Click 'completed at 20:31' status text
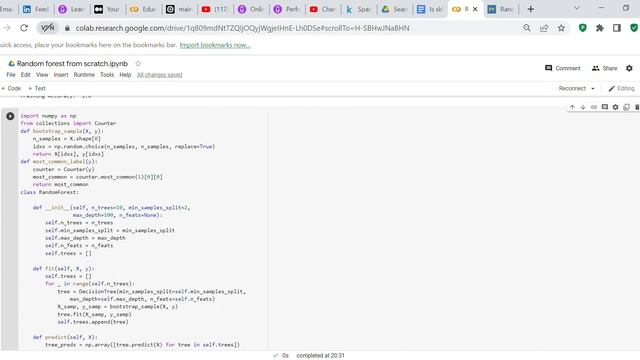 320,356
